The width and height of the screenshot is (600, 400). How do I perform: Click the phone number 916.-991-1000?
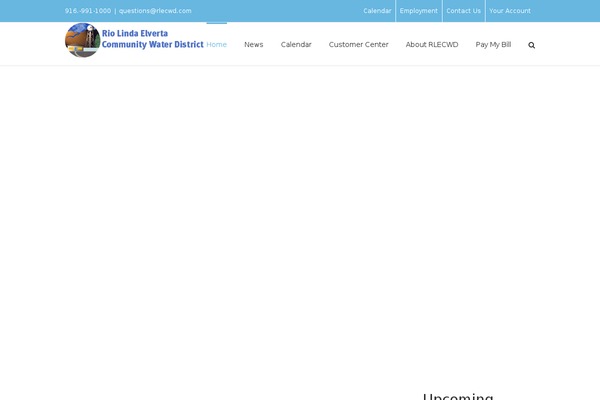click(88, 11)
